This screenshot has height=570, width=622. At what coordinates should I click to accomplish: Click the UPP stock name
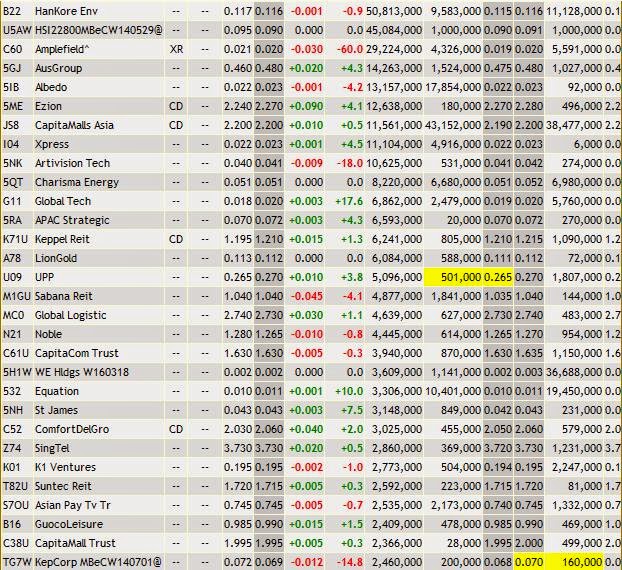point(44,277)
